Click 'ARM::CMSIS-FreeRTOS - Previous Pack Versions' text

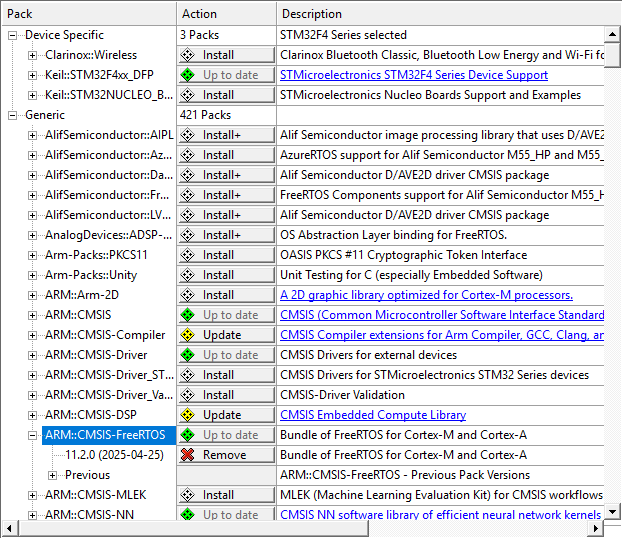coord(405,475)
